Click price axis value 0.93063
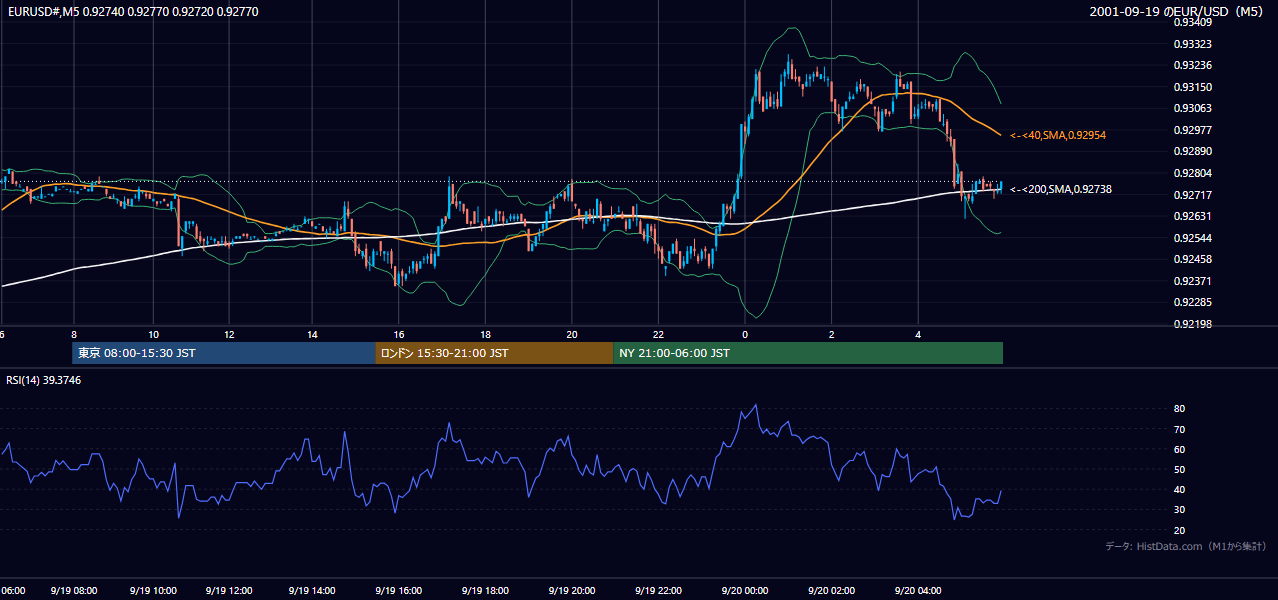The height and width of the screenshot is (600, 1278). point(1193,108)
